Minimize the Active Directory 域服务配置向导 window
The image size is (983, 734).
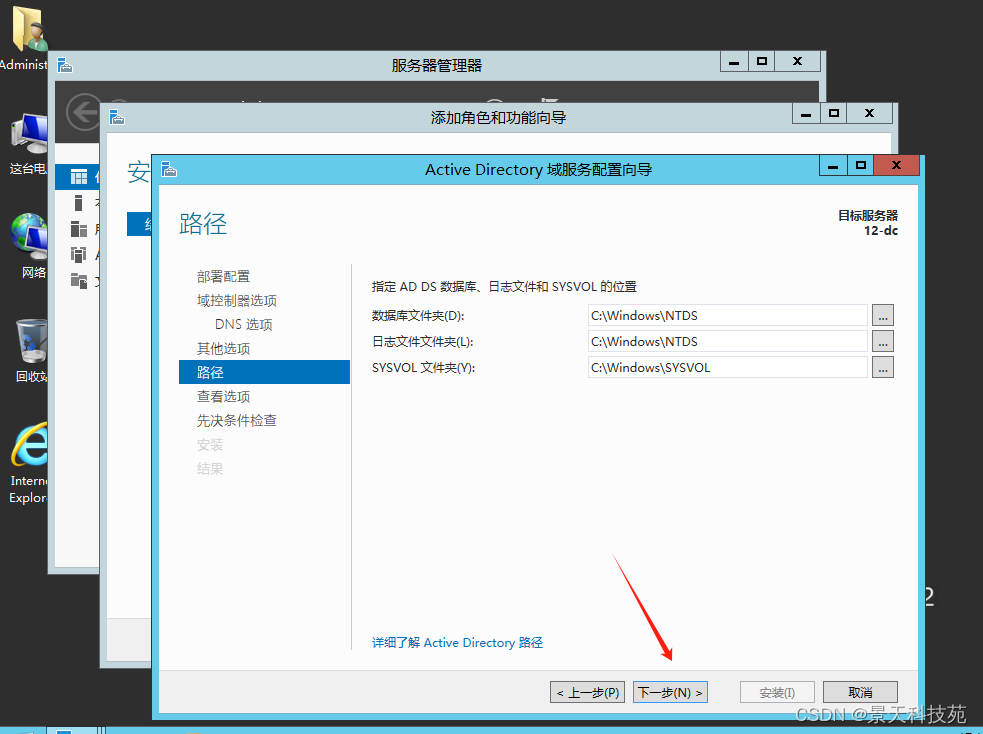click(833, 165)
